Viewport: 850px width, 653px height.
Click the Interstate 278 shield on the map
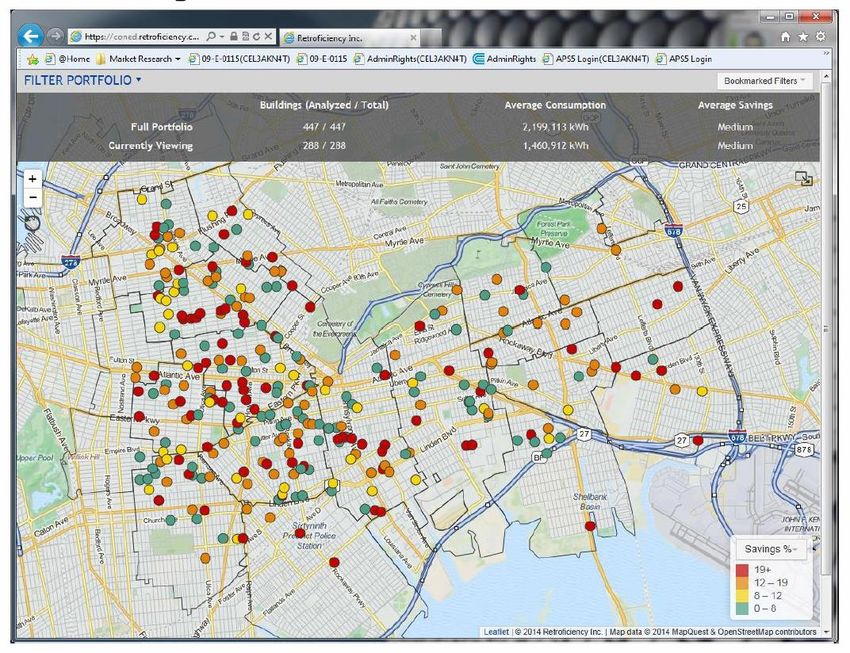pos(71,262)
